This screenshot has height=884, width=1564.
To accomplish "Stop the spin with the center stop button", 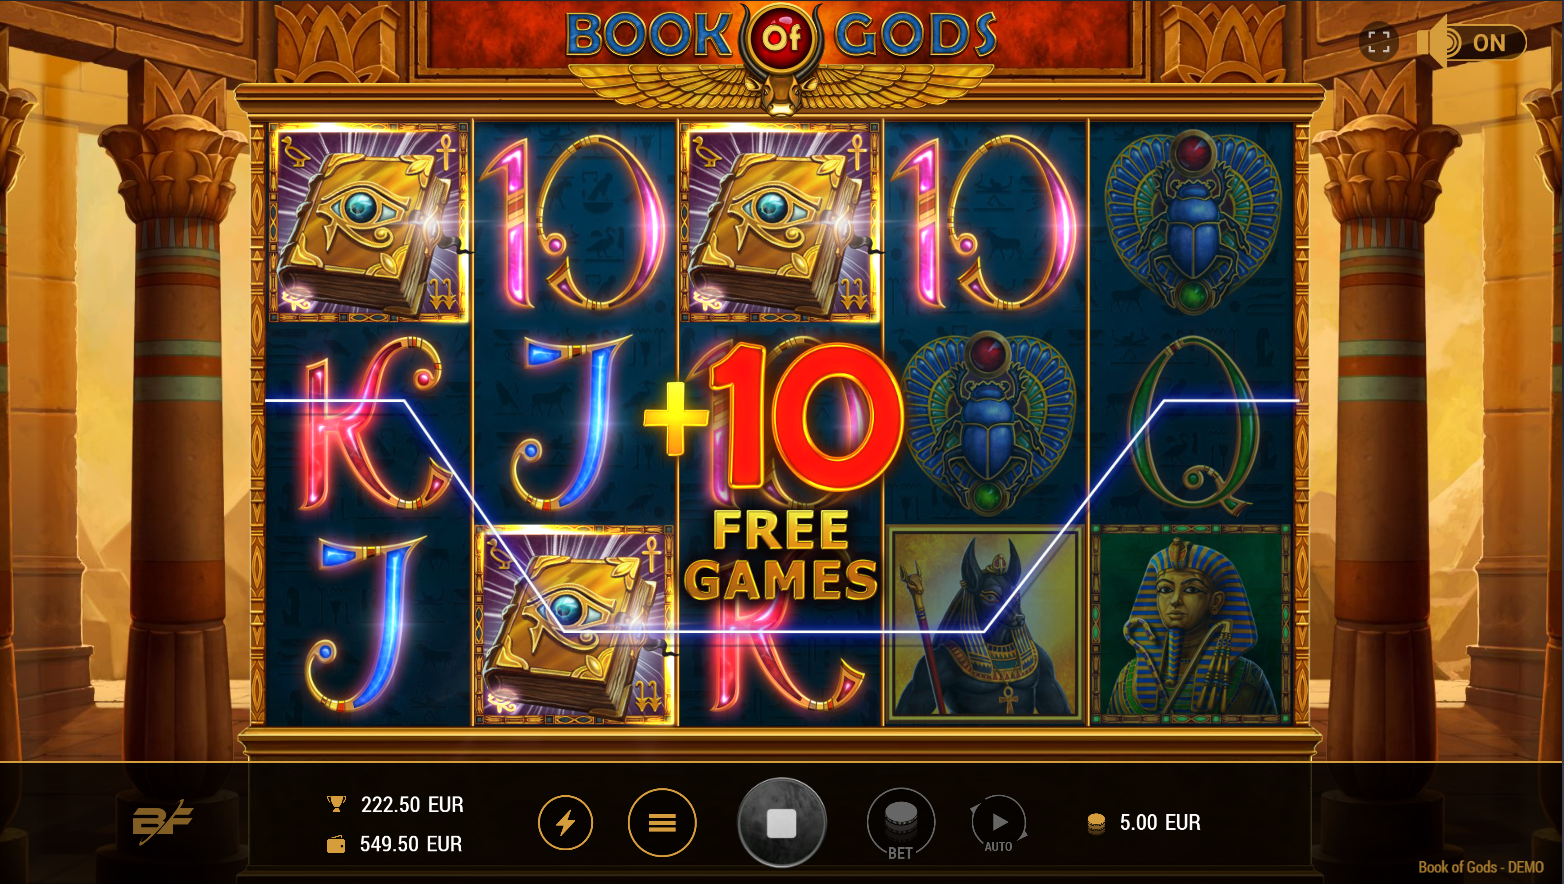I will coord(781,823).
